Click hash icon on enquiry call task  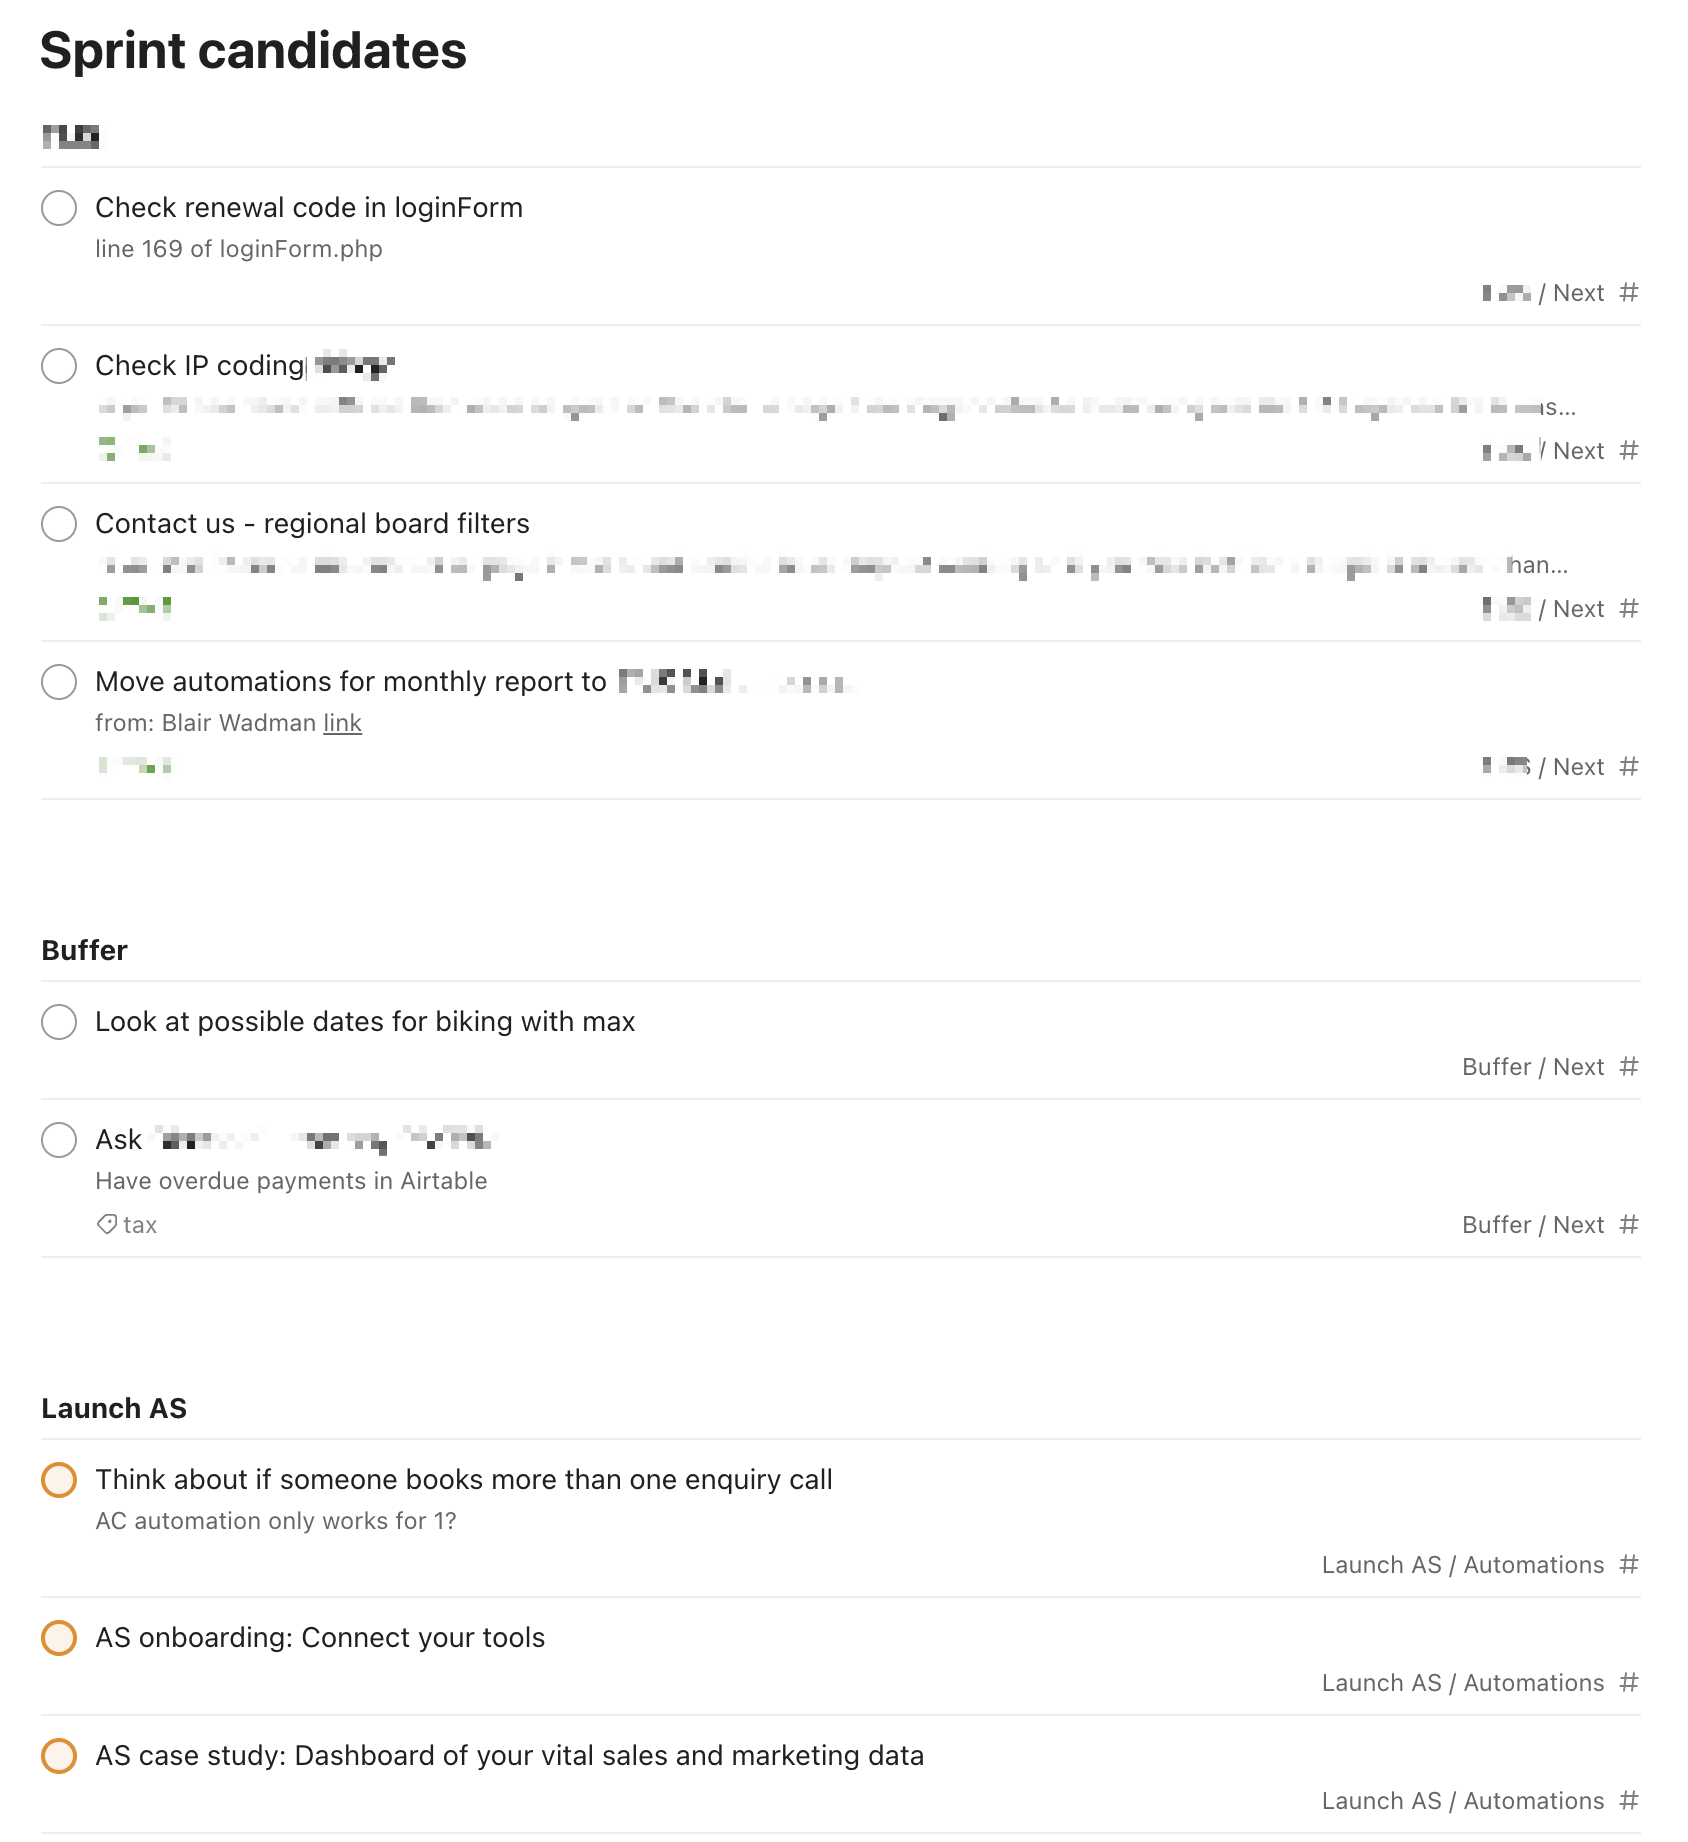(x=1629, y=1565)
